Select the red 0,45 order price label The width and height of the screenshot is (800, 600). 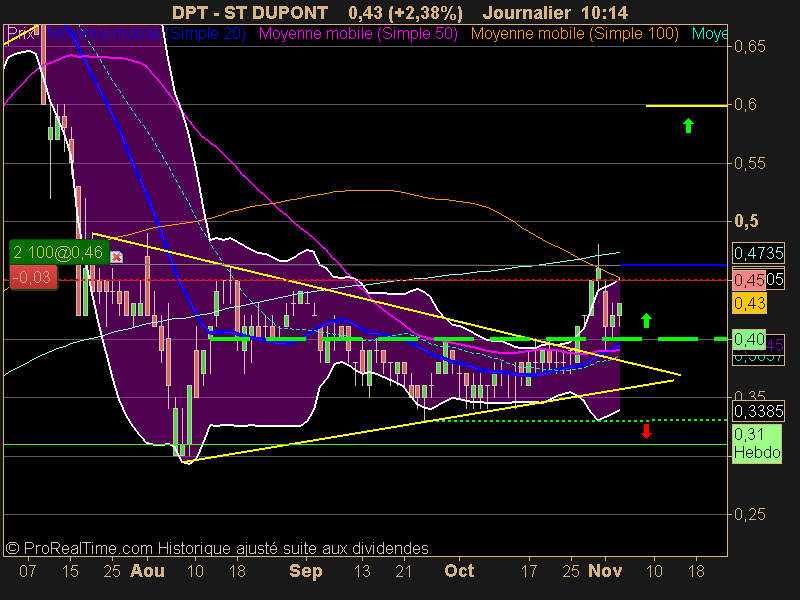749,280
